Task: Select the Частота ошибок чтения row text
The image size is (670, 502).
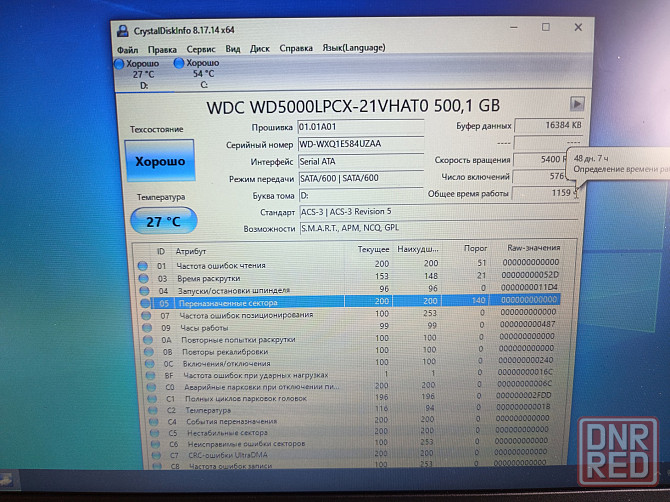Action: [x=221, y=266]
